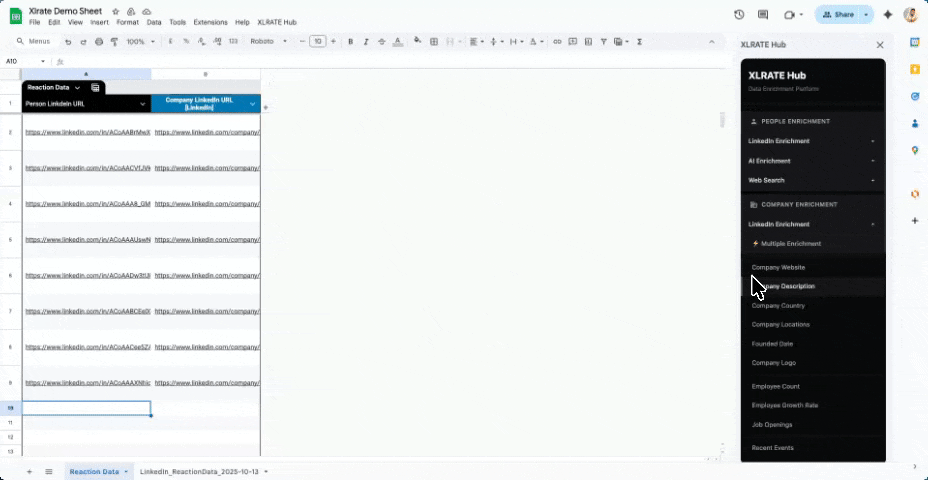Open the Extensions menu
The width and height of the screenshot is (928, 480).
[210, 22]
